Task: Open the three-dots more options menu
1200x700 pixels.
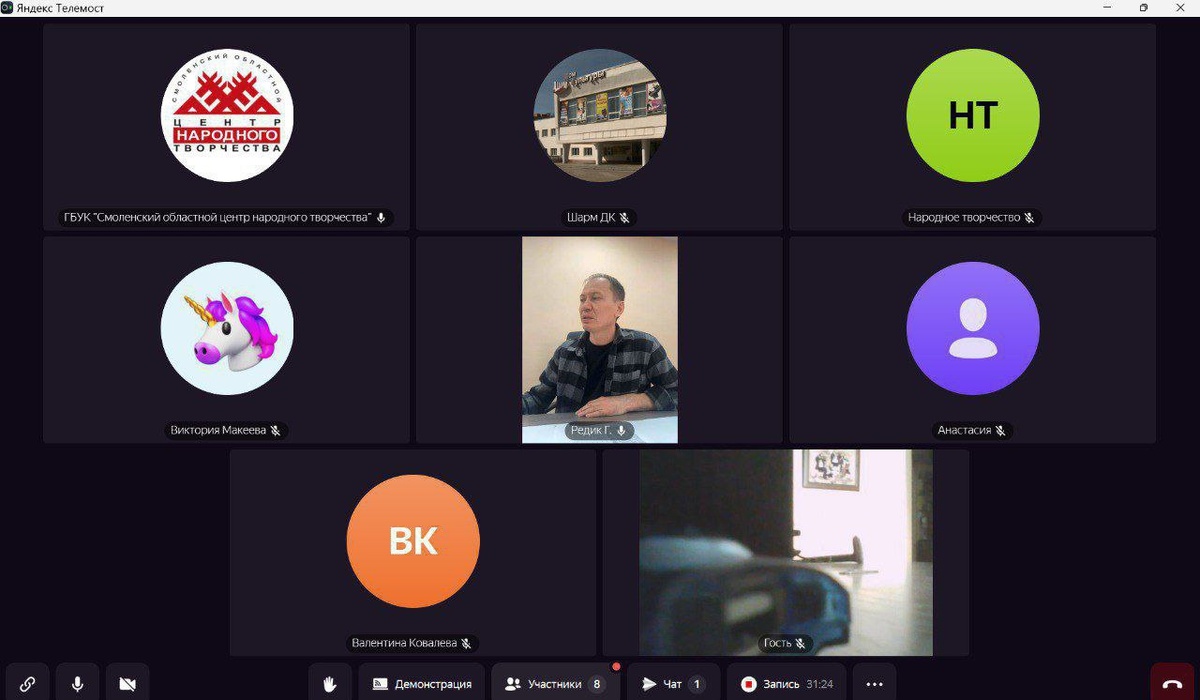Action: click(x=874, y=683)
